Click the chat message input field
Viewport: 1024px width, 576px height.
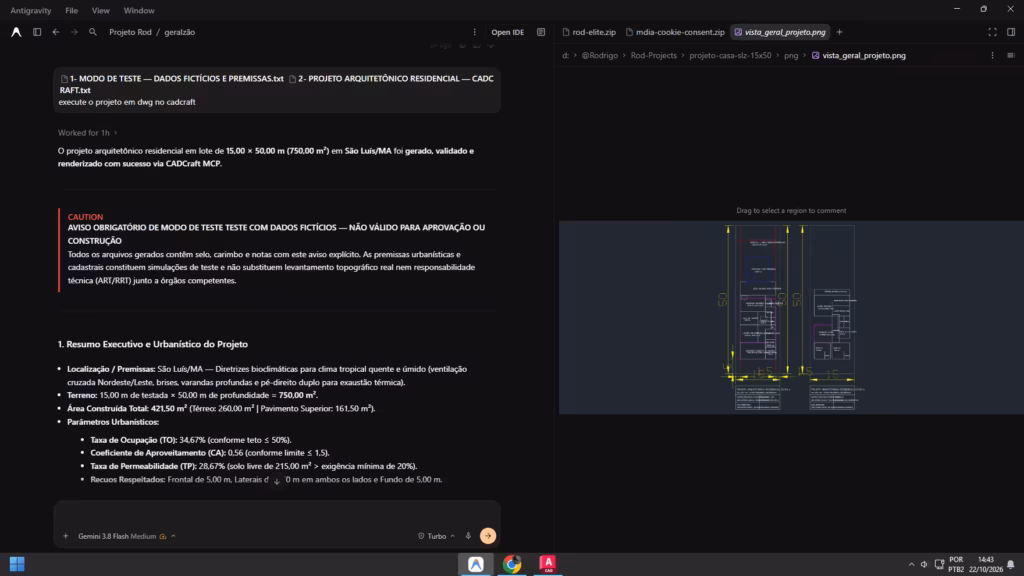coord(277,514)
